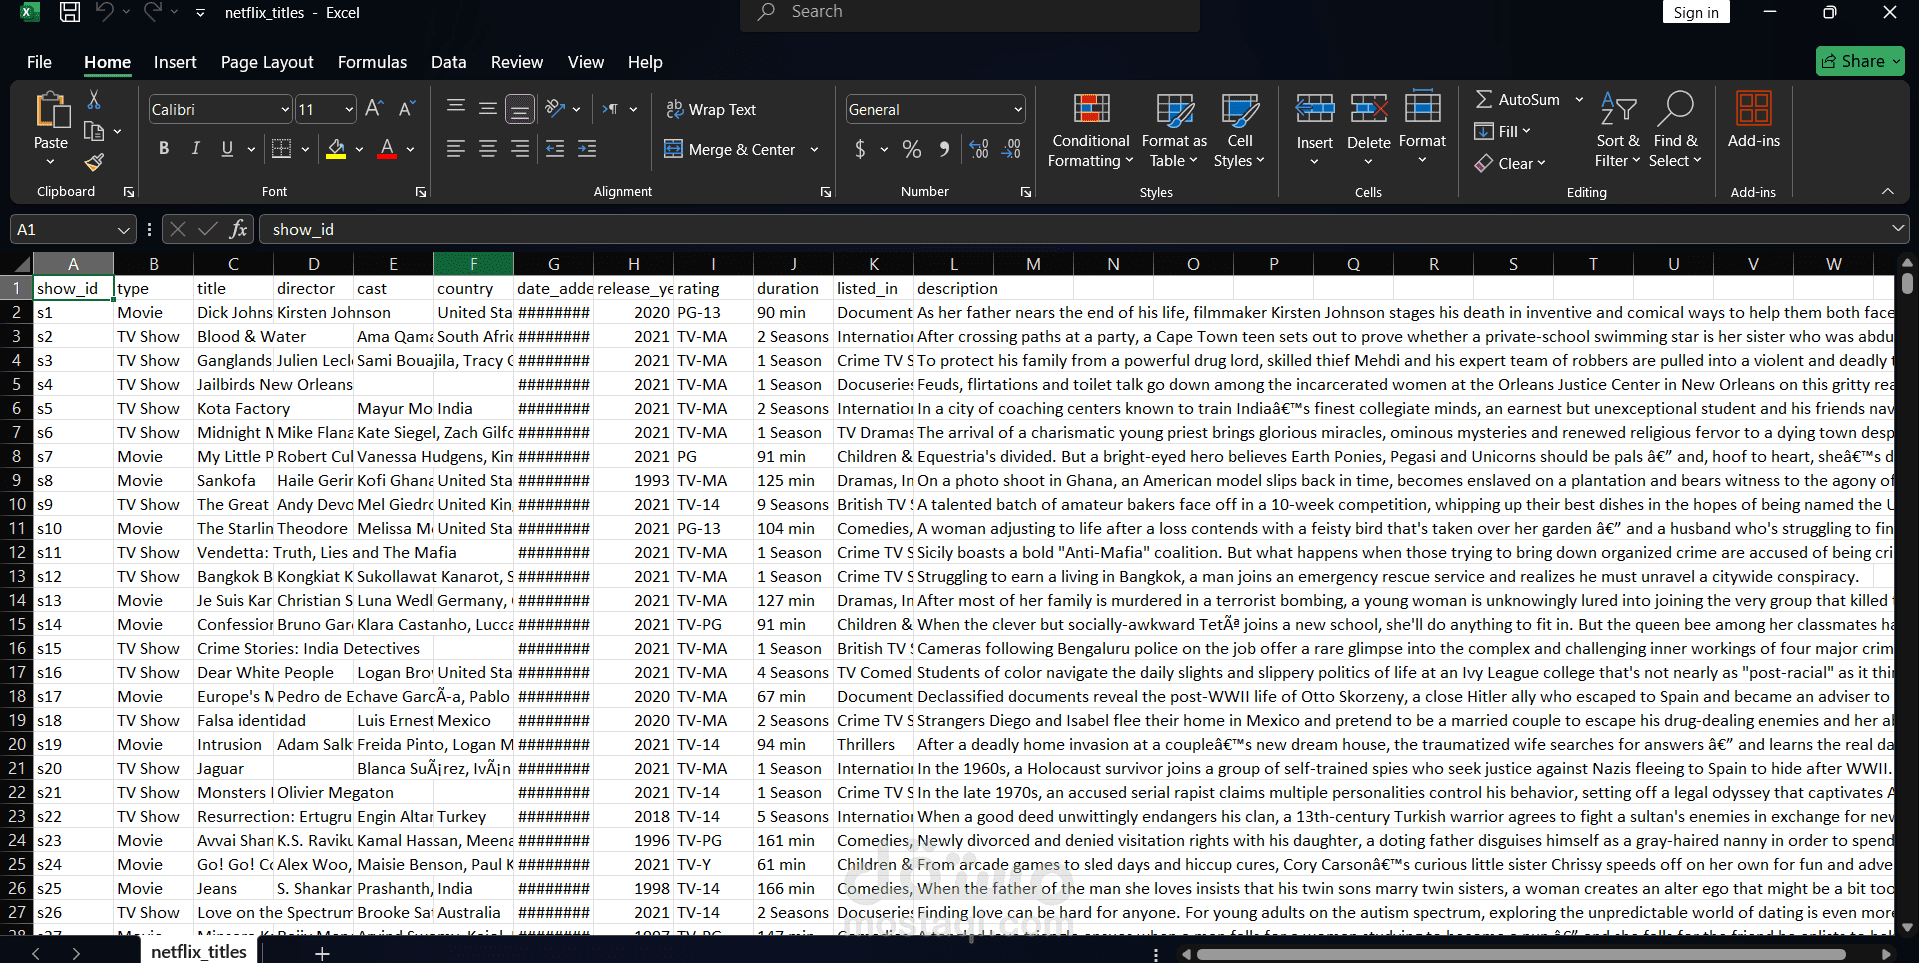Add a new sheet with plus button
This screenshot has height=963, width=1919.
322,953
